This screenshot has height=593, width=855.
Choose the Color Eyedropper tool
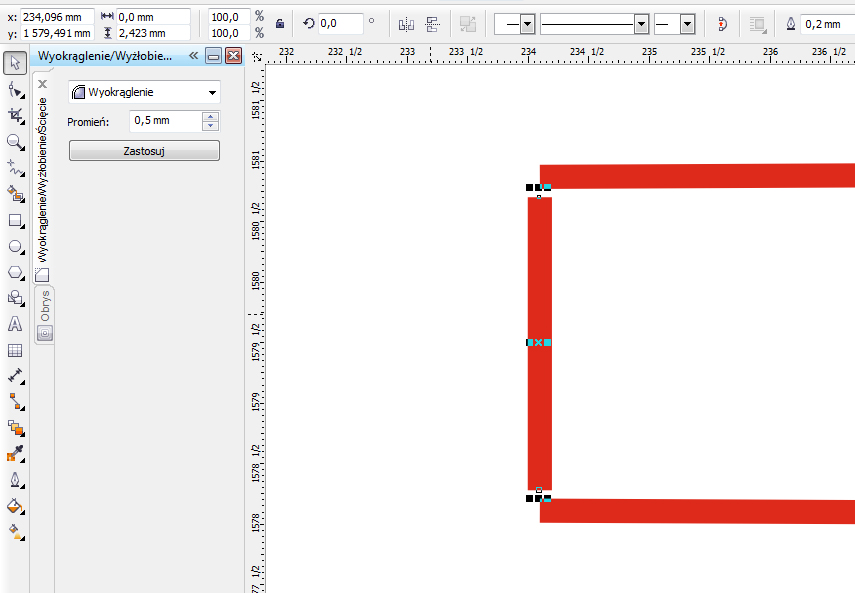tap(15, 454)
